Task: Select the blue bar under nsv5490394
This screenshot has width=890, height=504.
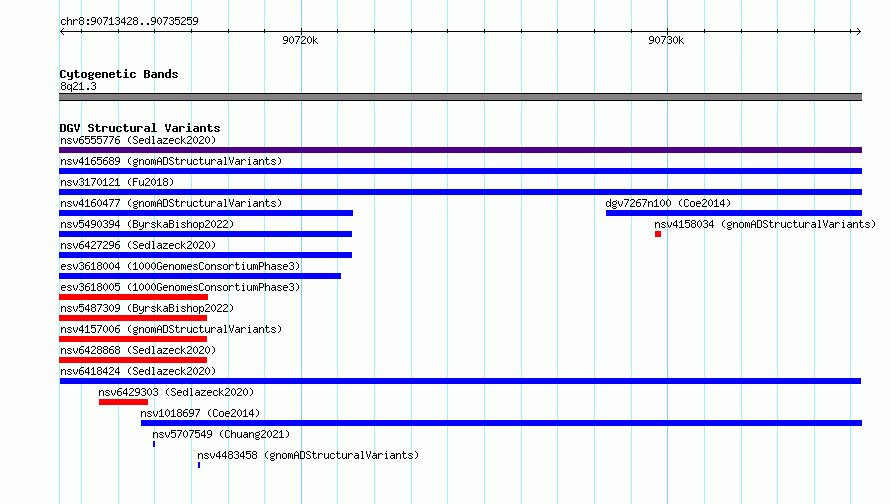Action: tap(205, 234)
